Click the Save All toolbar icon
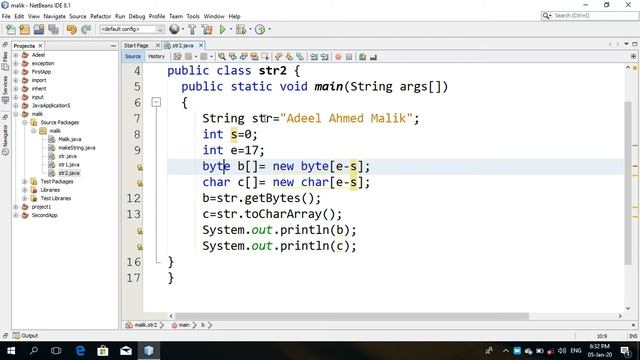This screenshot has width=640, height=360. click(x=53, y=29)
